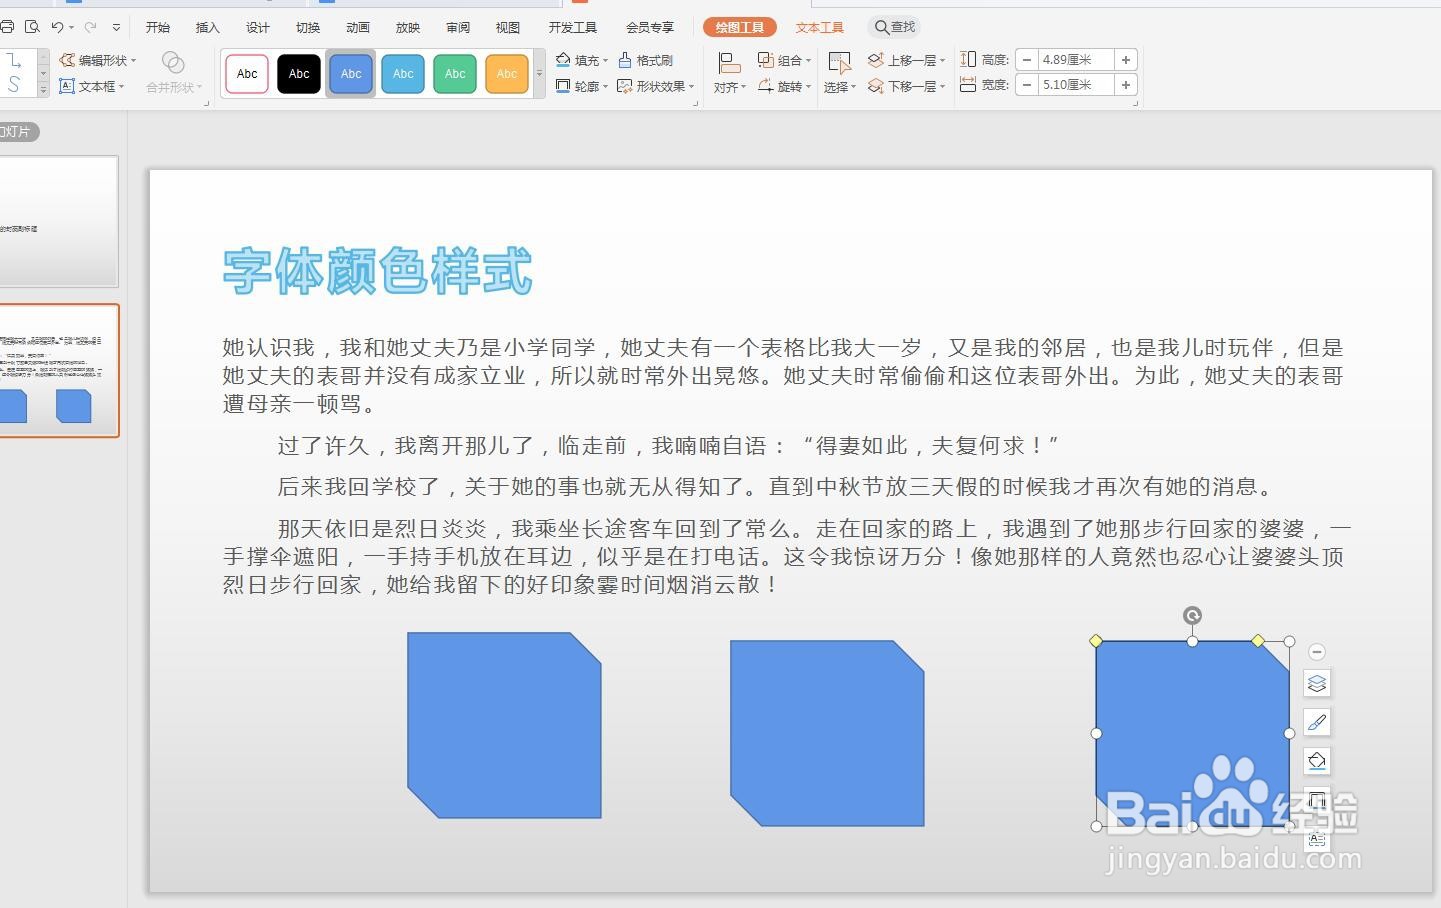This screenshot has height=908, width=1441.
Task: Click the 轮廓 (Outline) tool
Action: [x=580, y=86]
